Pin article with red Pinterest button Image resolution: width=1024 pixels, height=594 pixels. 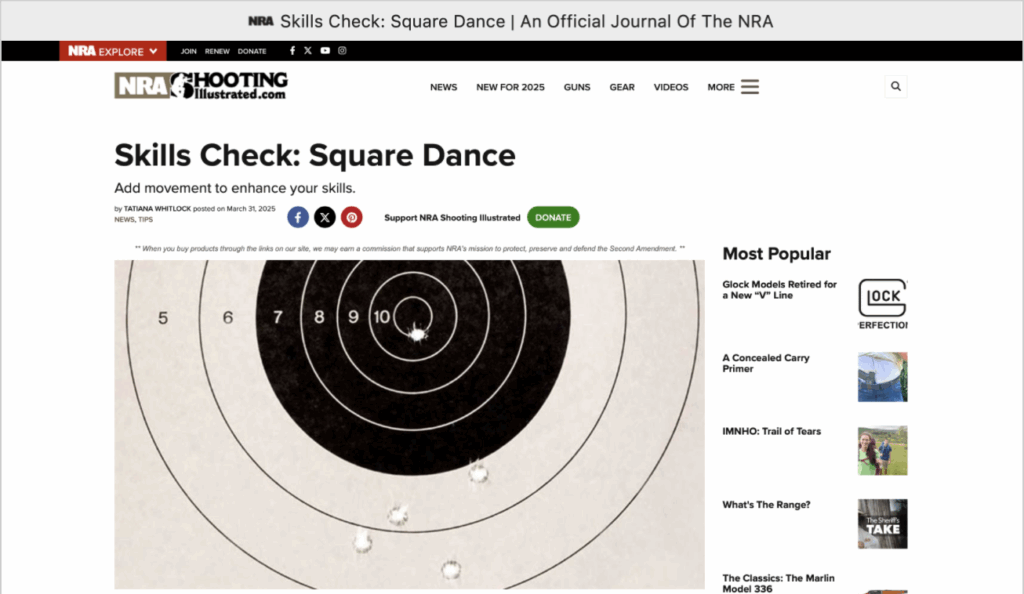coord(351,217)
